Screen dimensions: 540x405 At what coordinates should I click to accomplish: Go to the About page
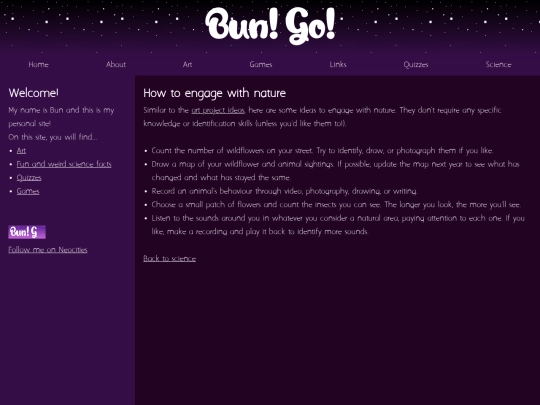(116, 64)
